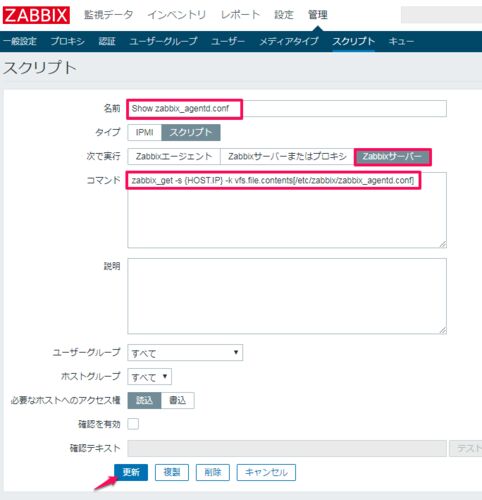Grab the 説明 textarea resize handle
Image resolution: width=482 pixels, height=500 pixels.
click(443, 330)
